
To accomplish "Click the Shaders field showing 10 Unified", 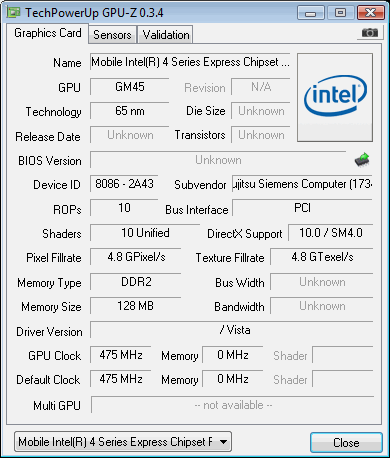I will [x=145, y=233].
